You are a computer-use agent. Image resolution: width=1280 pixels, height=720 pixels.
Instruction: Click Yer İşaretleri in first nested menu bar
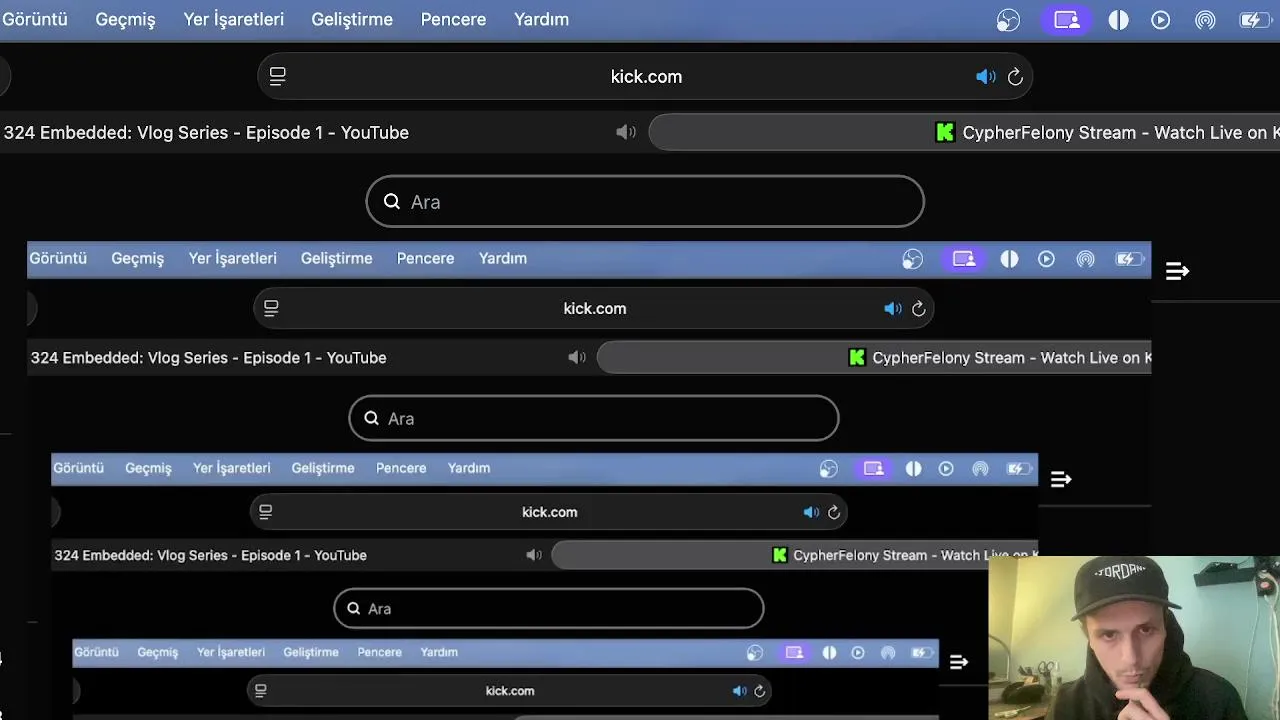232,258
